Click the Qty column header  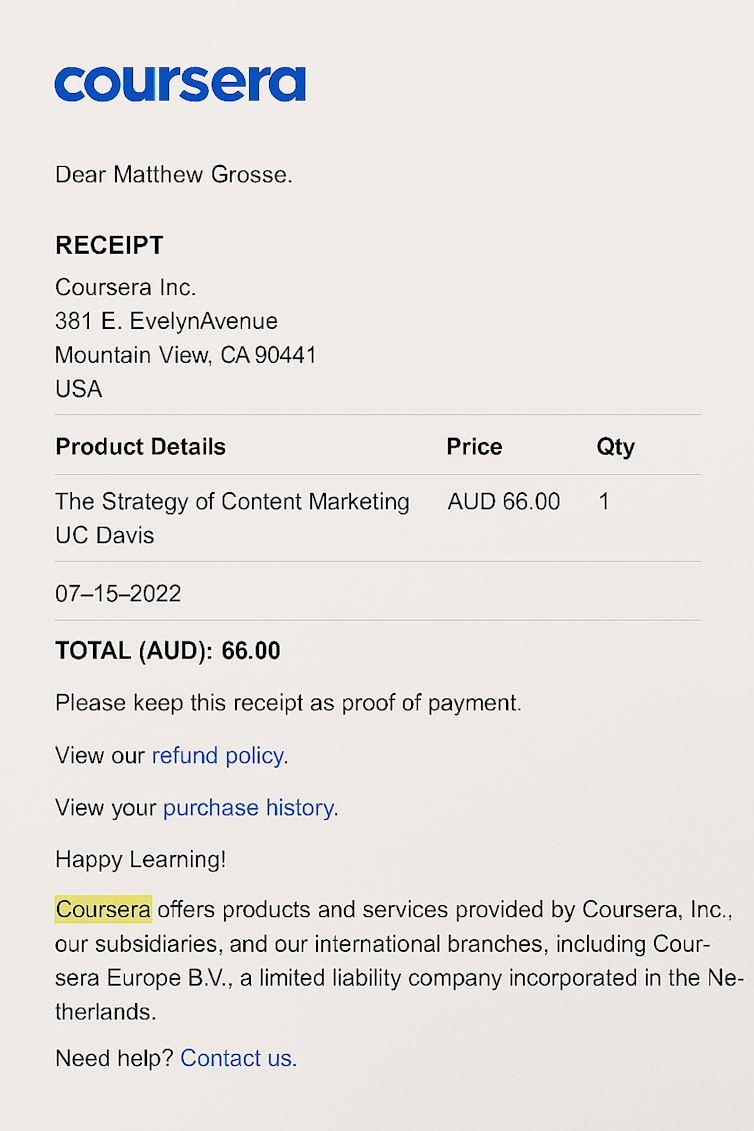[615, 447]
